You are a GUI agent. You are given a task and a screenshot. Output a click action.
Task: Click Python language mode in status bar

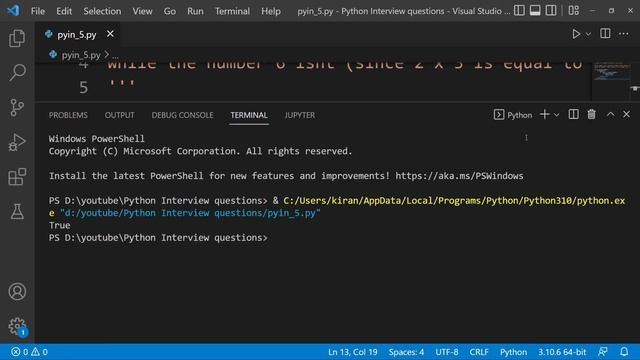[x=513, y=352]
